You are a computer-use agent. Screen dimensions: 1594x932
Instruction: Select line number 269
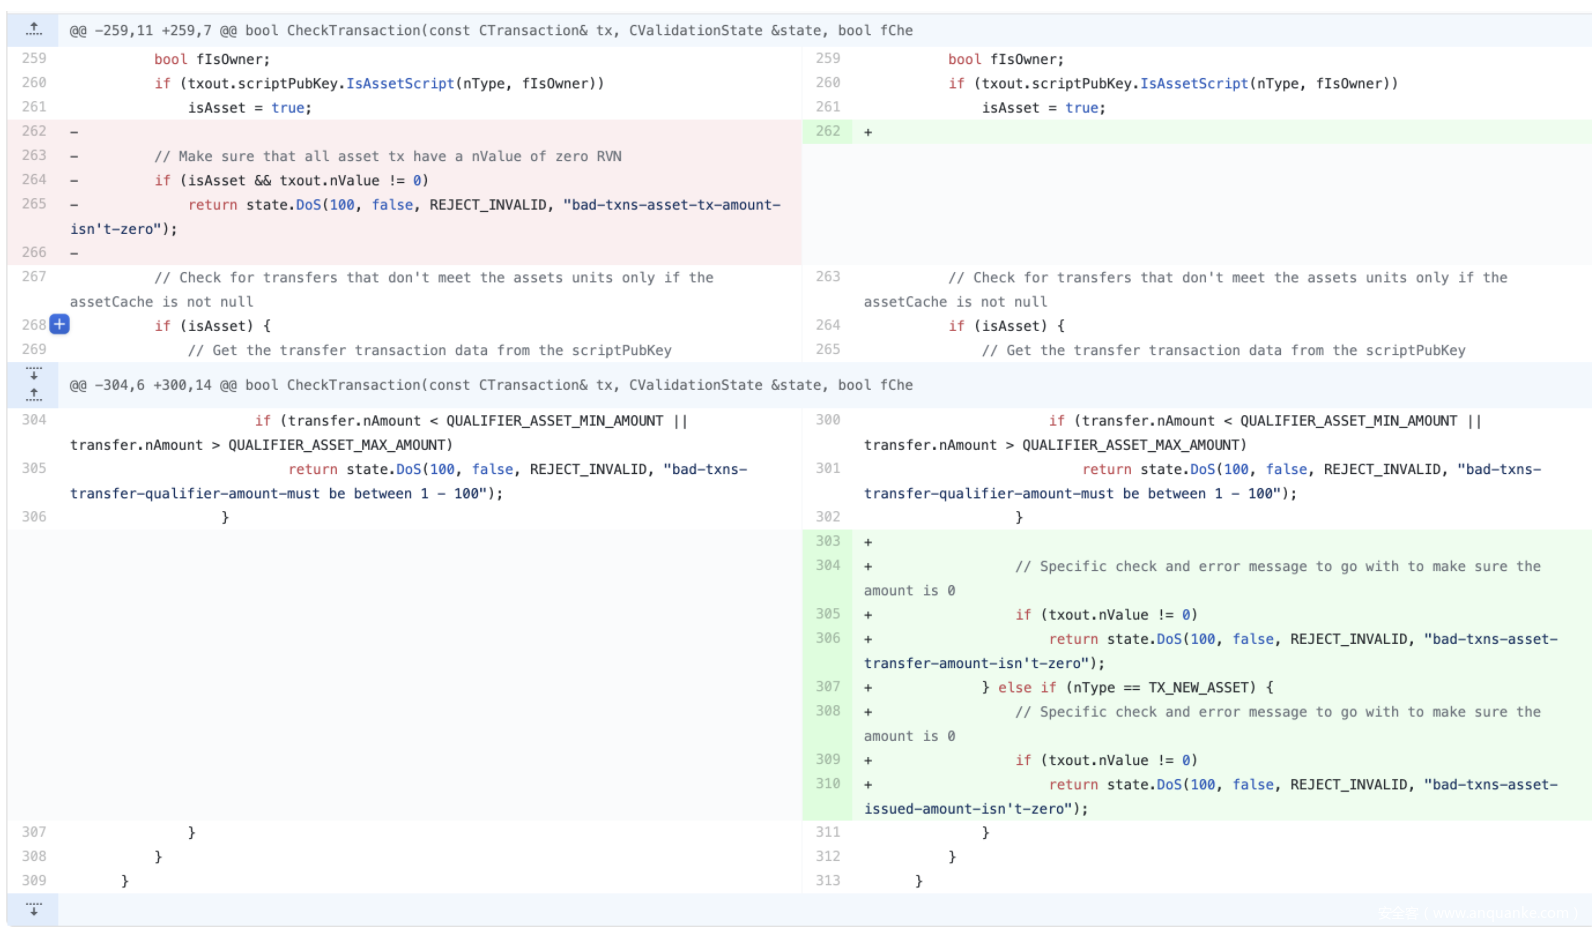pos(34,350)
